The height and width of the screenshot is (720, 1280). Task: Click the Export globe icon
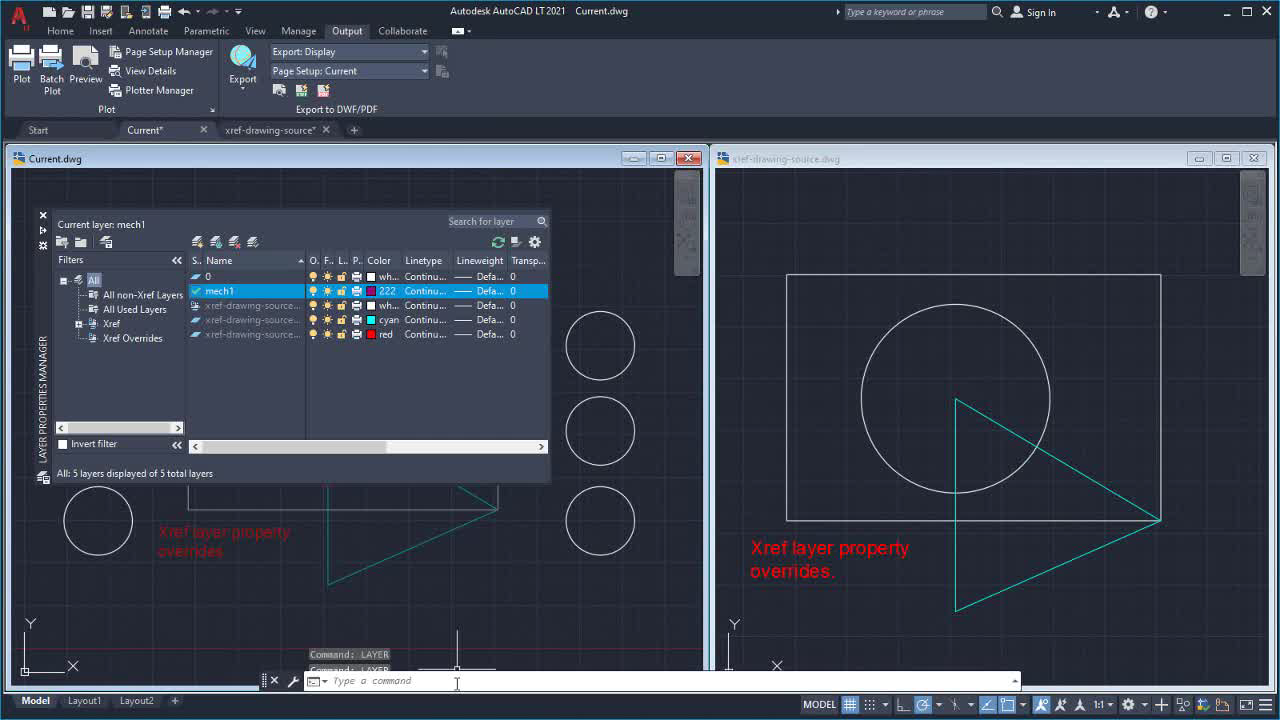[242, 57]
